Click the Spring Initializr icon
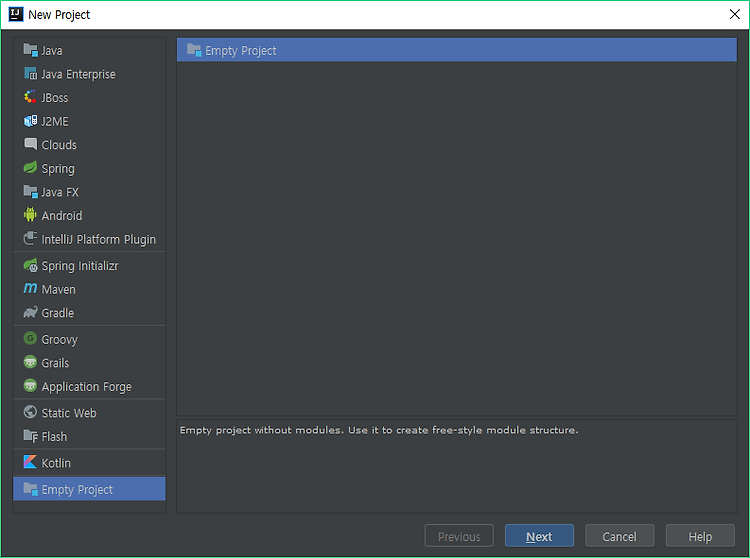The width and height of the screenshot is (750, 558). [x=31, y=265]
